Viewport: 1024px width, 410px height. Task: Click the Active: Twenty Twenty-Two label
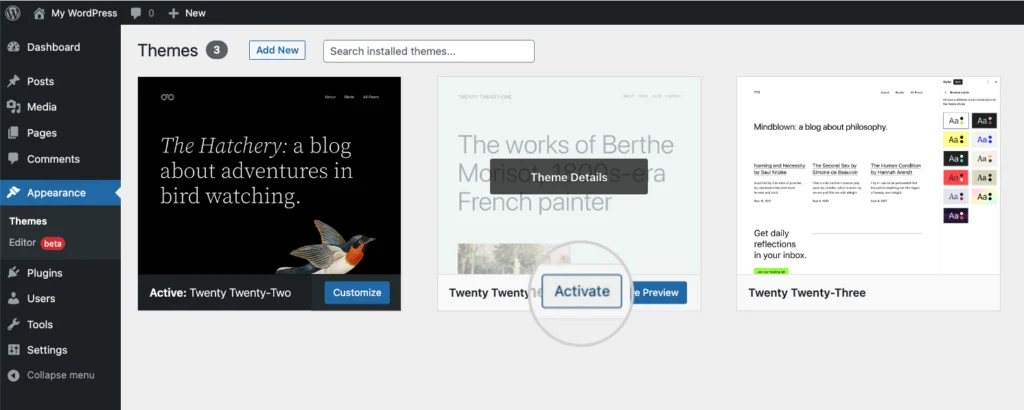click(220, 293)
